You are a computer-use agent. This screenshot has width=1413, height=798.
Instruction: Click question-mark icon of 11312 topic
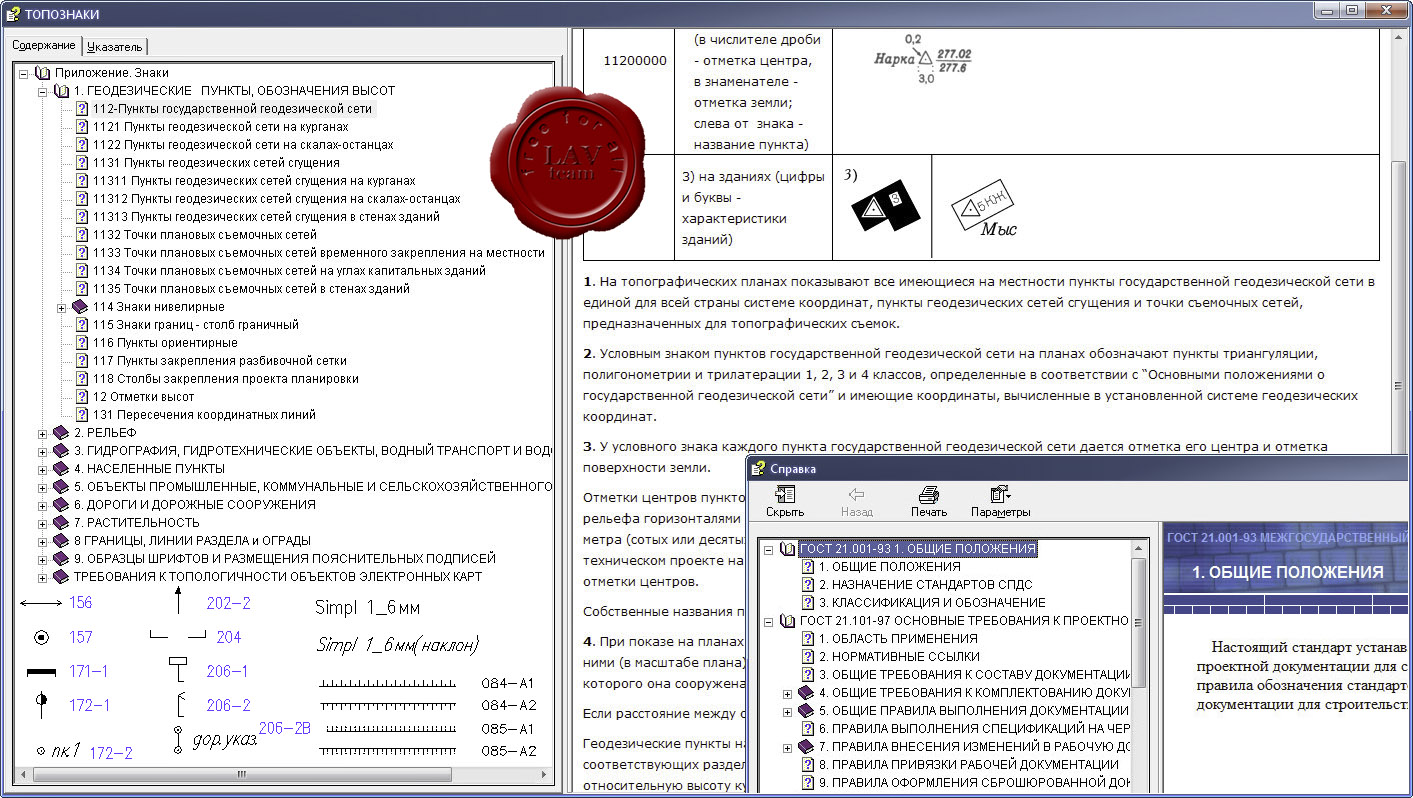point(82,199)
